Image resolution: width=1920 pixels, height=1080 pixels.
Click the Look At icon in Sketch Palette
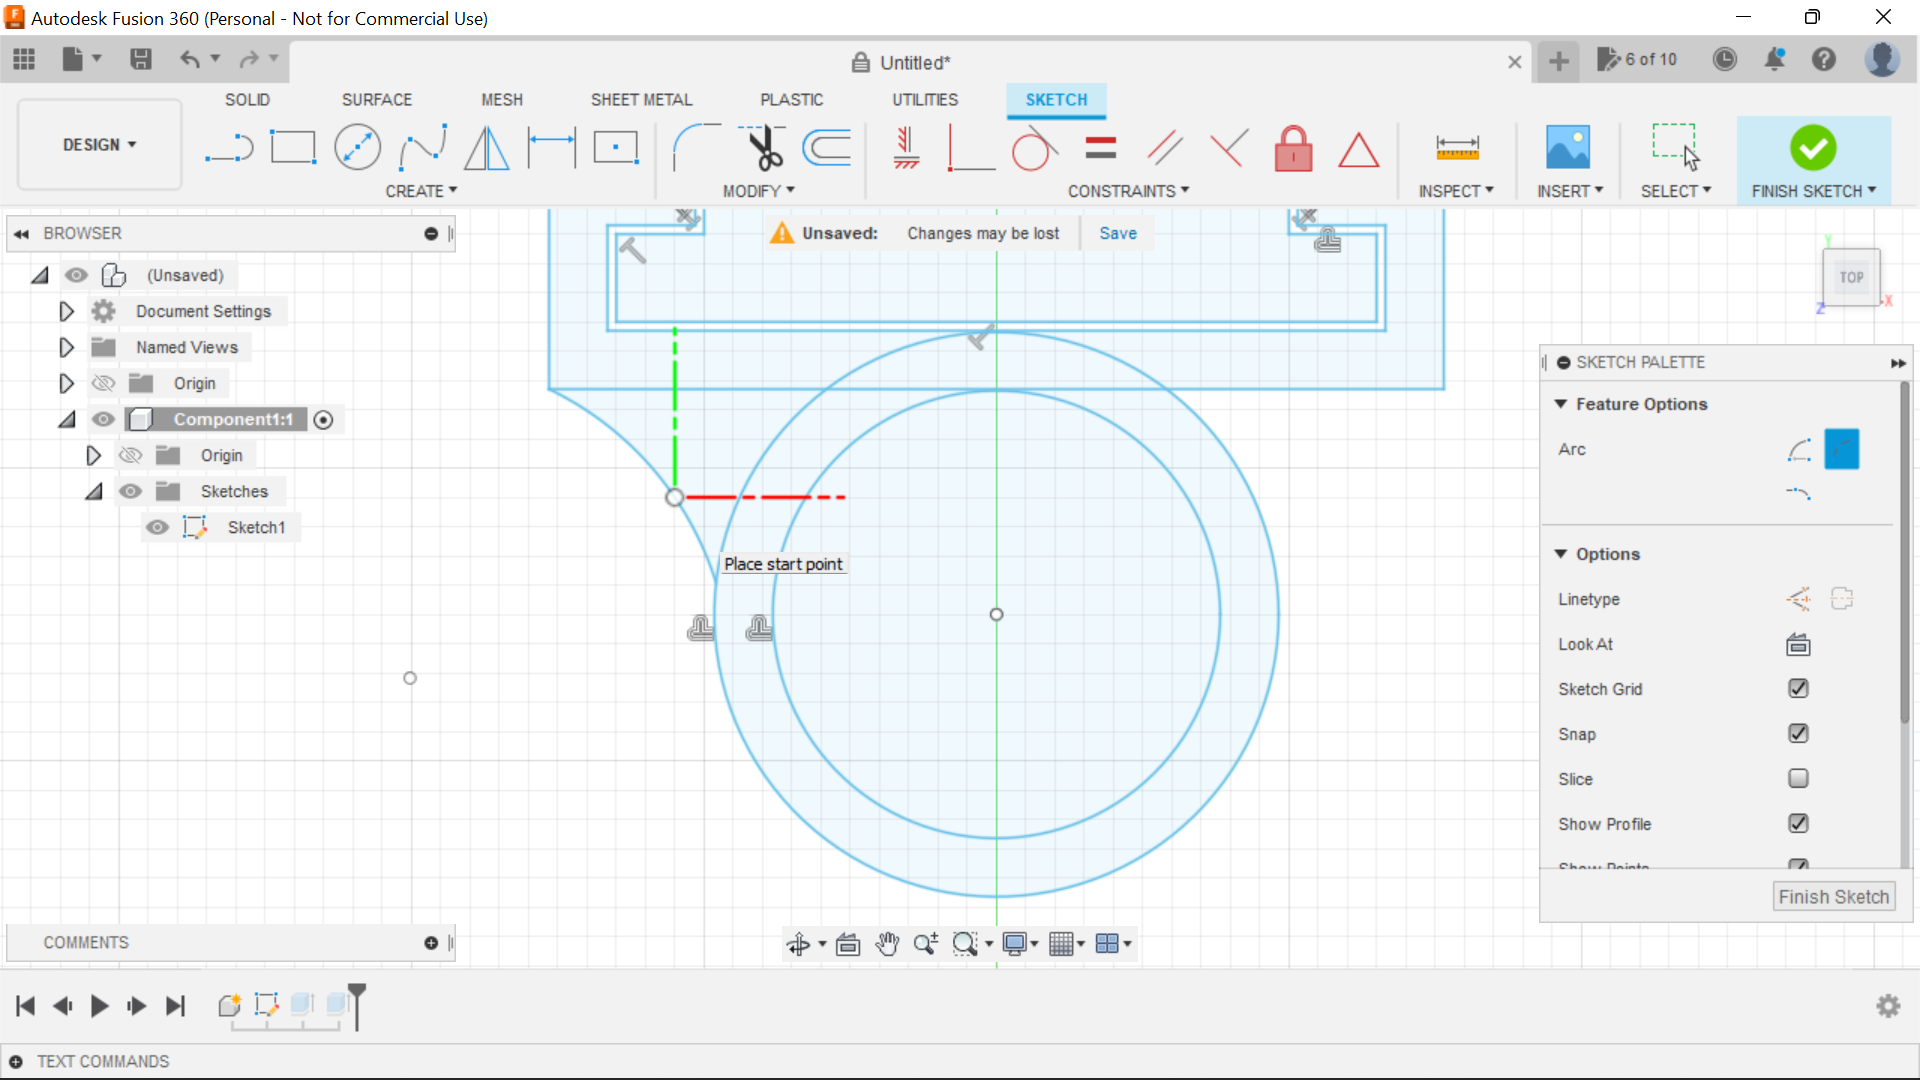(1797, 644)
